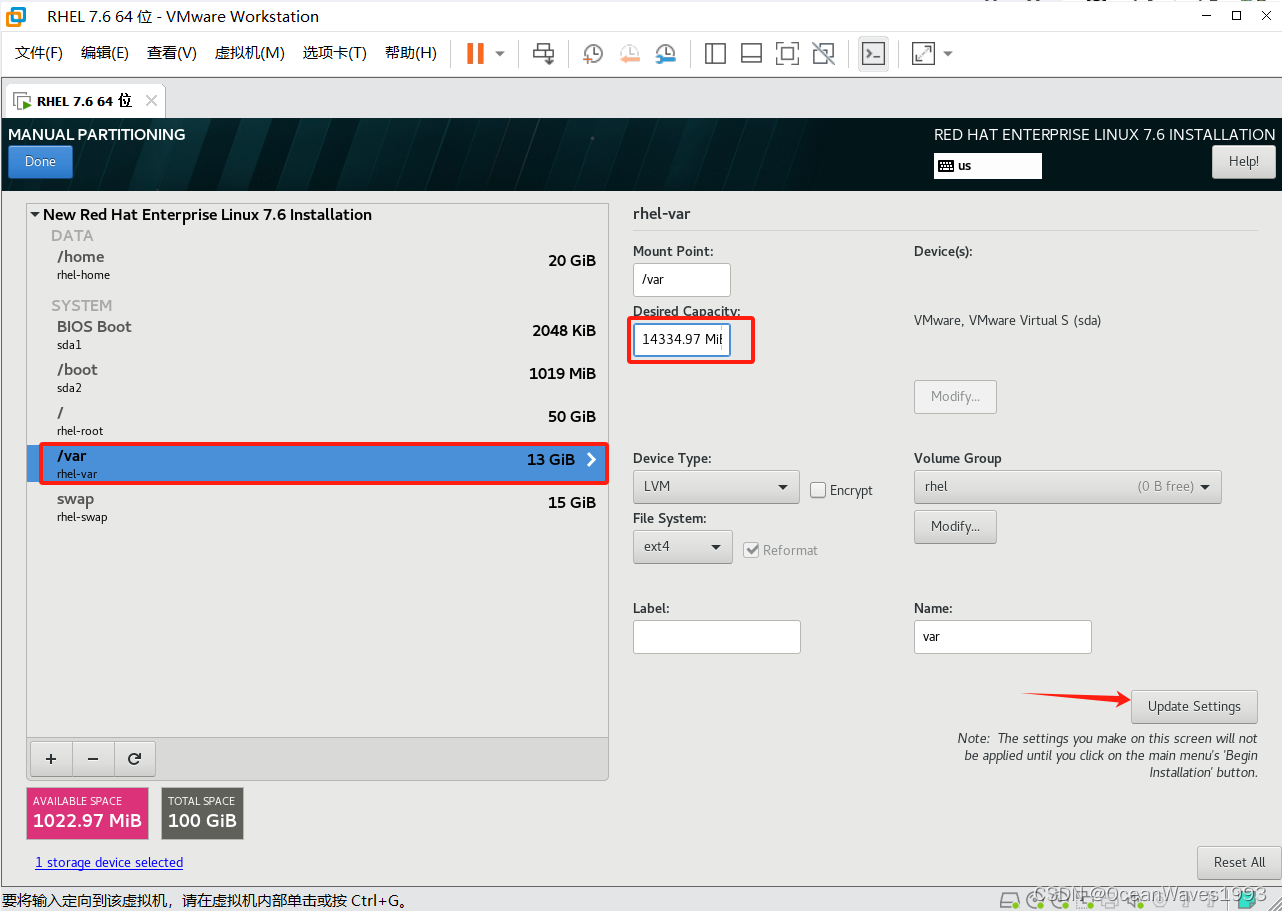Open the snapshot manager icon
The height and width of the screenshot is (911, 1282).
coord(665,53)
